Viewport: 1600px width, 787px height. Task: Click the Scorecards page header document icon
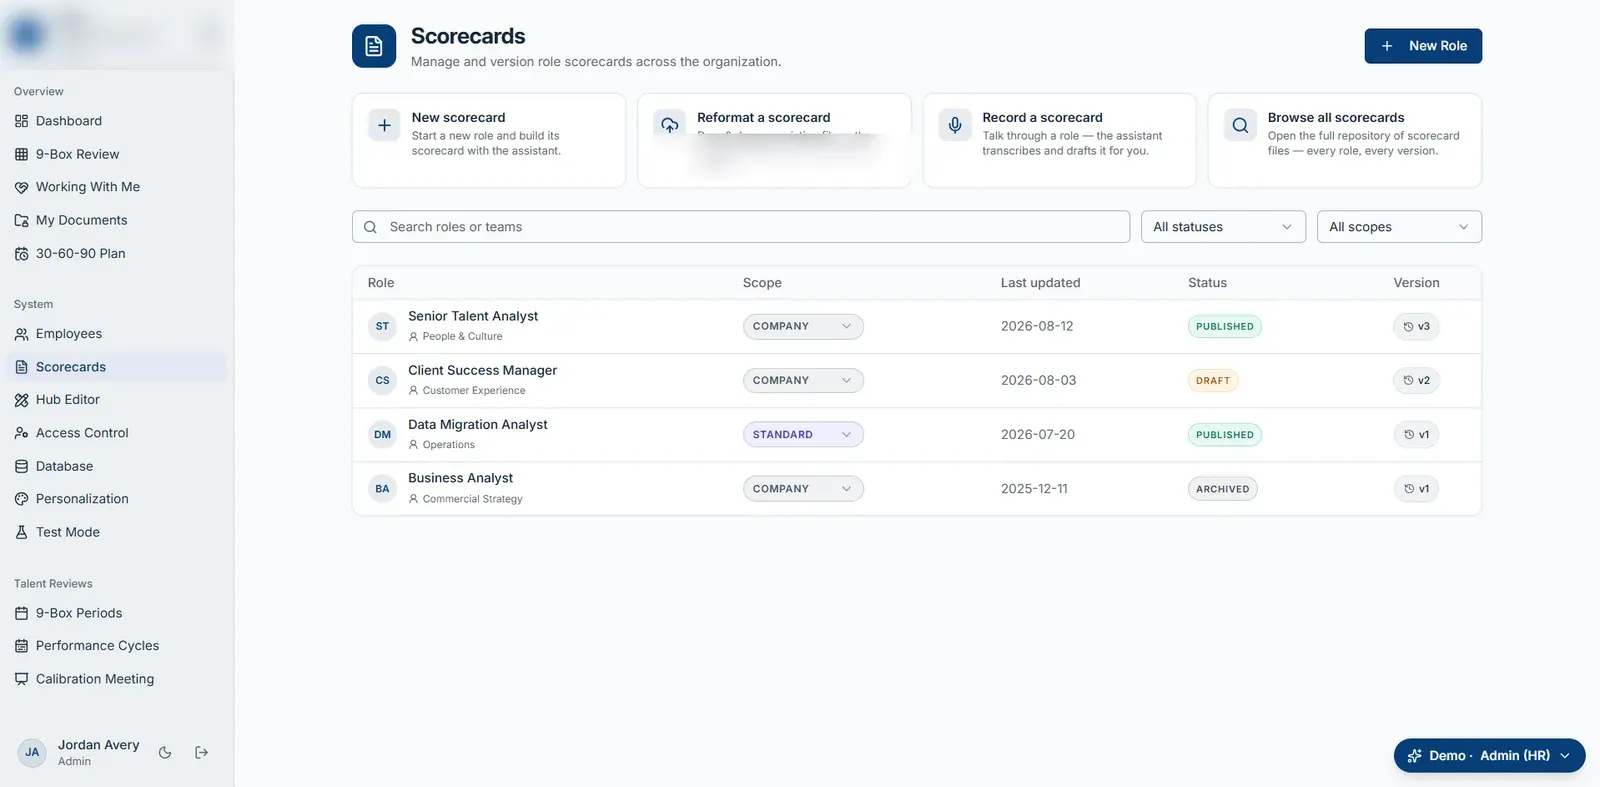pos(374,46)
